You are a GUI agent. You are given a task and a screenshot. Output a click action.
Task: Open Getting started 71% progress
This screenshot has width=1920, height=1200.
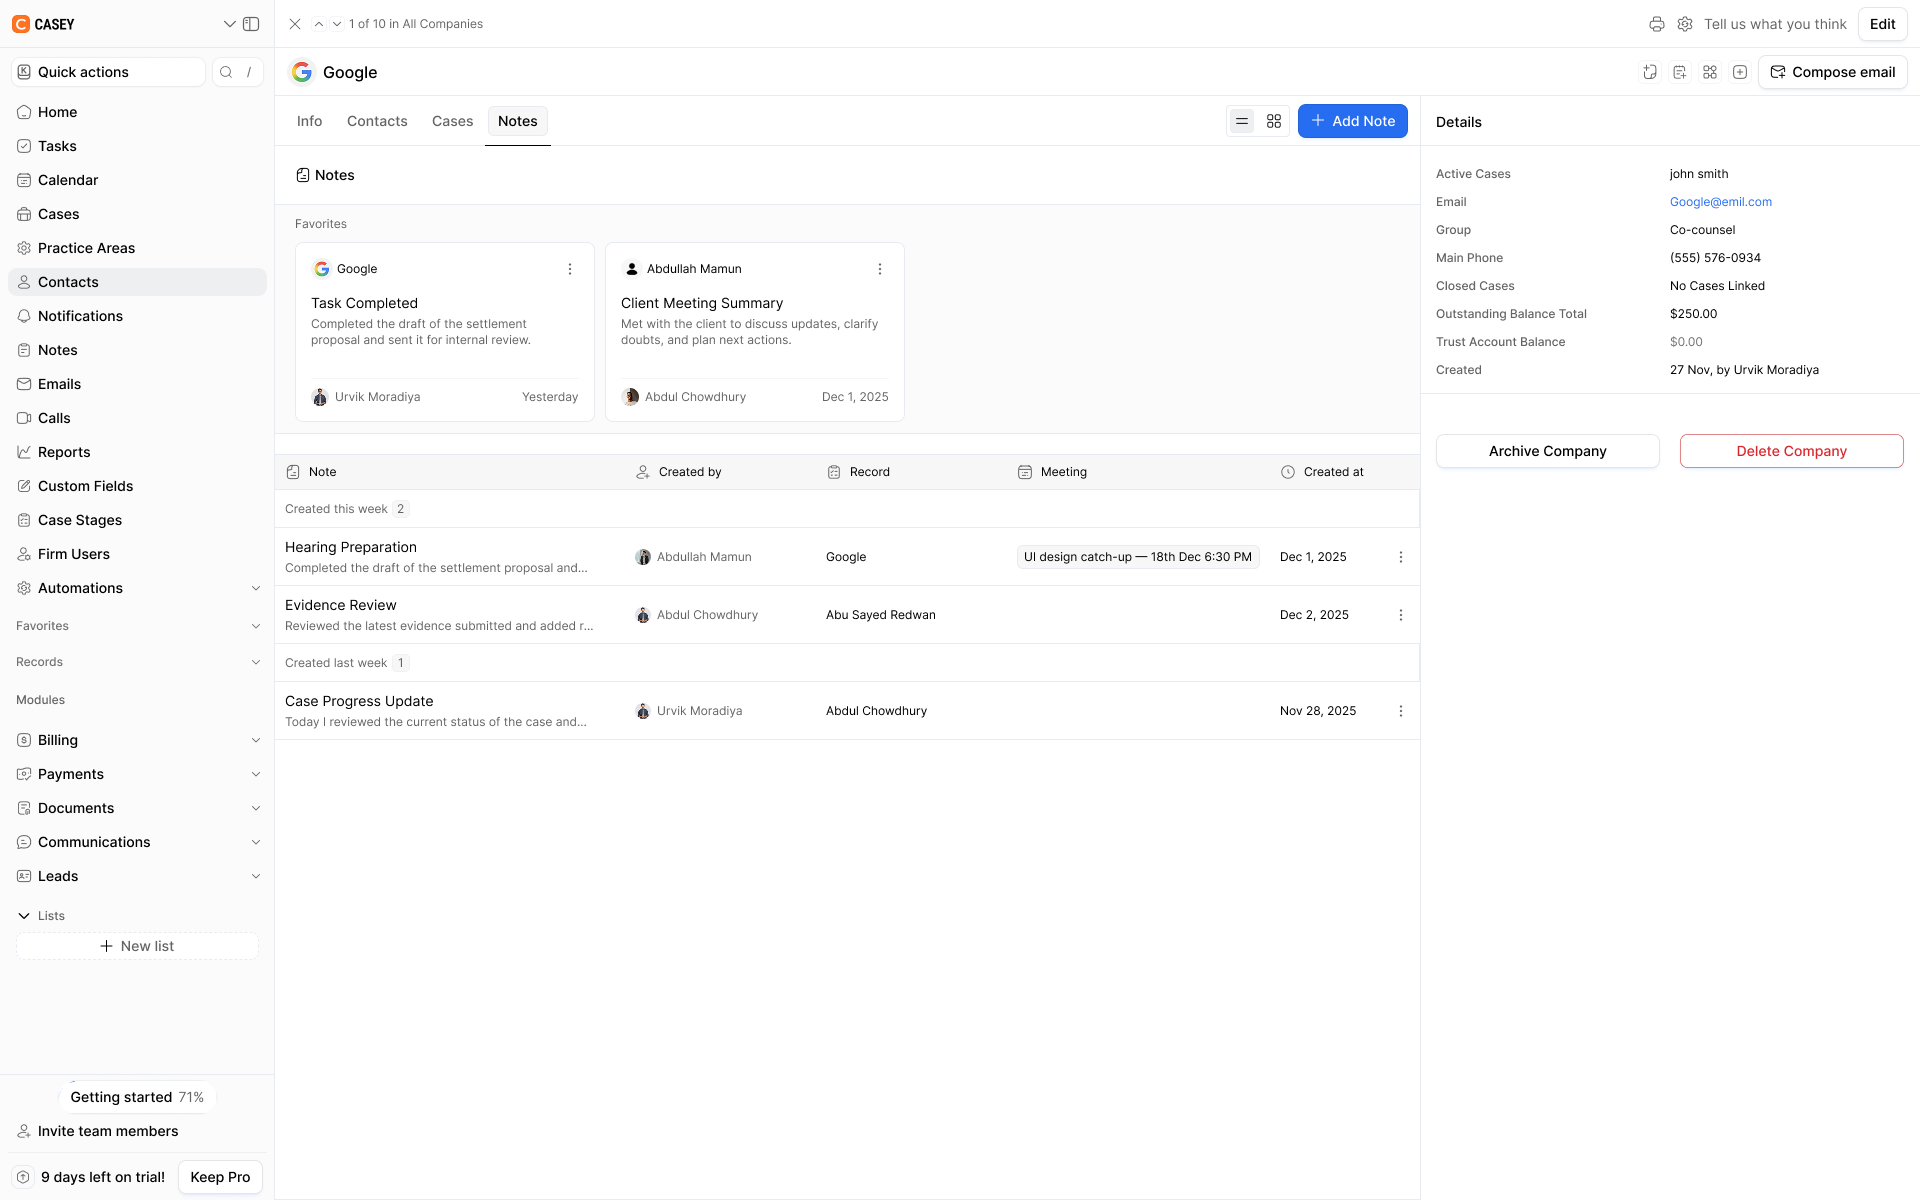137,1097
